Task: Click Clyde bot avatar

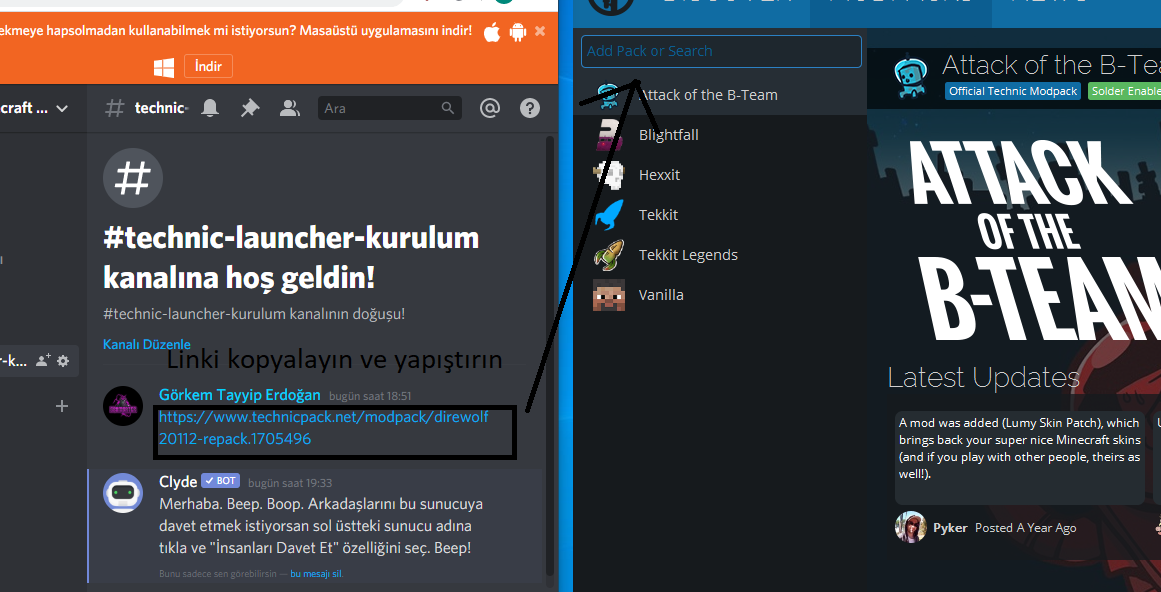Action: click(123, 493)
